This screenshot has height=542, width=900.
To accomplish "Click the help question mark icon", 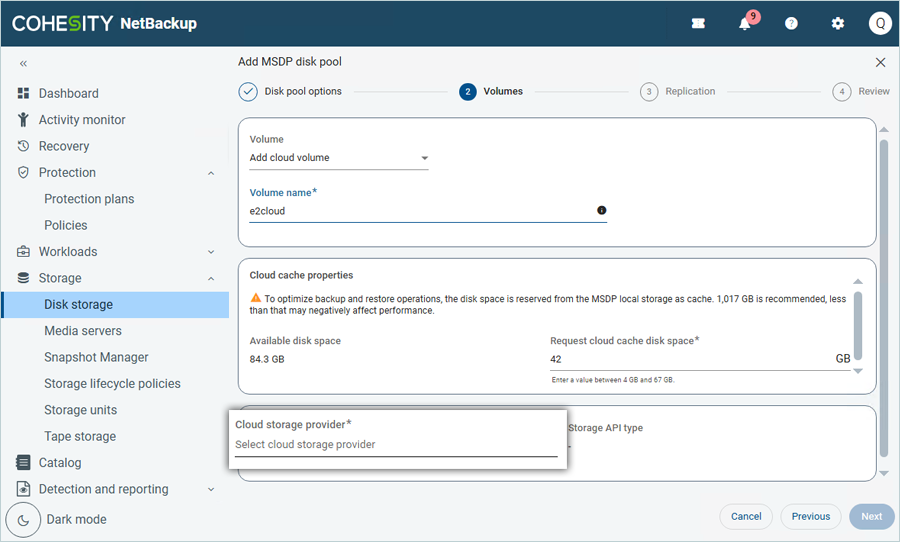I will tap(791, 24).
